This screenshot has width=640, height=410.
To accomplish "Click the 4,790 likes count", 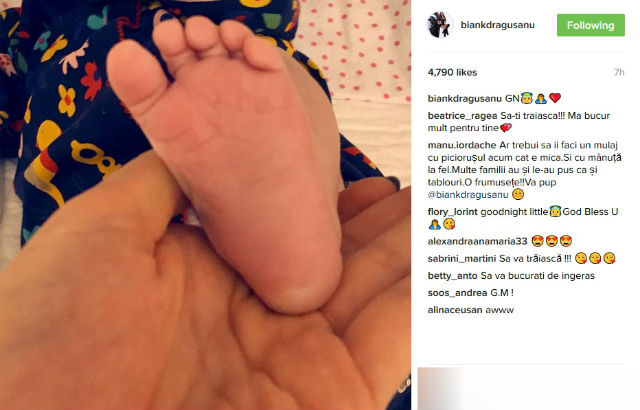I will [452, 73].
